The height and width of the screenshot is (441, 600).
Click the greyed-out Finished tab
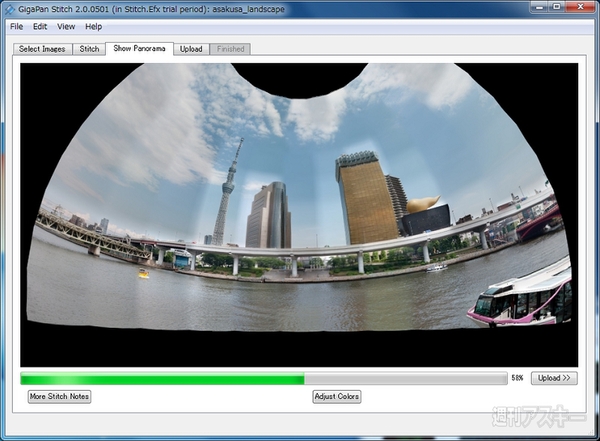point(230,49)
